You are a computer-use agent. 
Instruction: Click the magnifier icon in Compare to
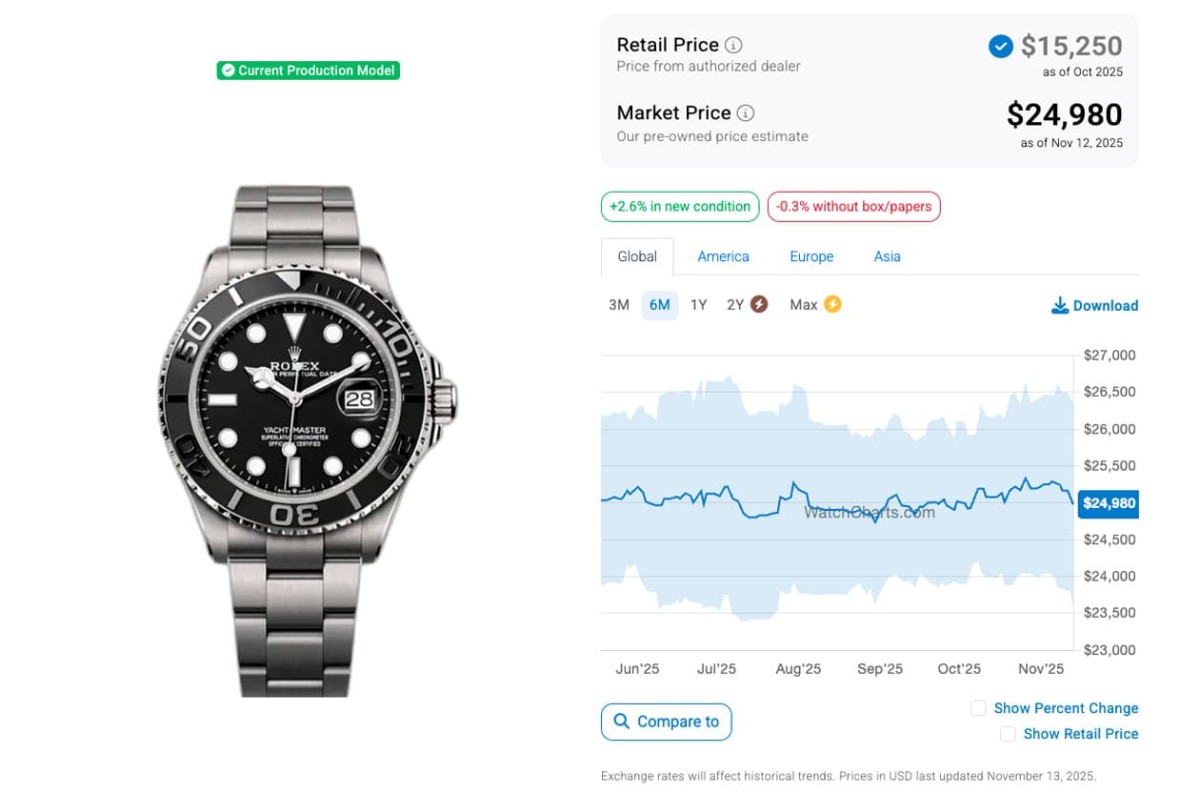pyautogui.click(x=622, y=721)
